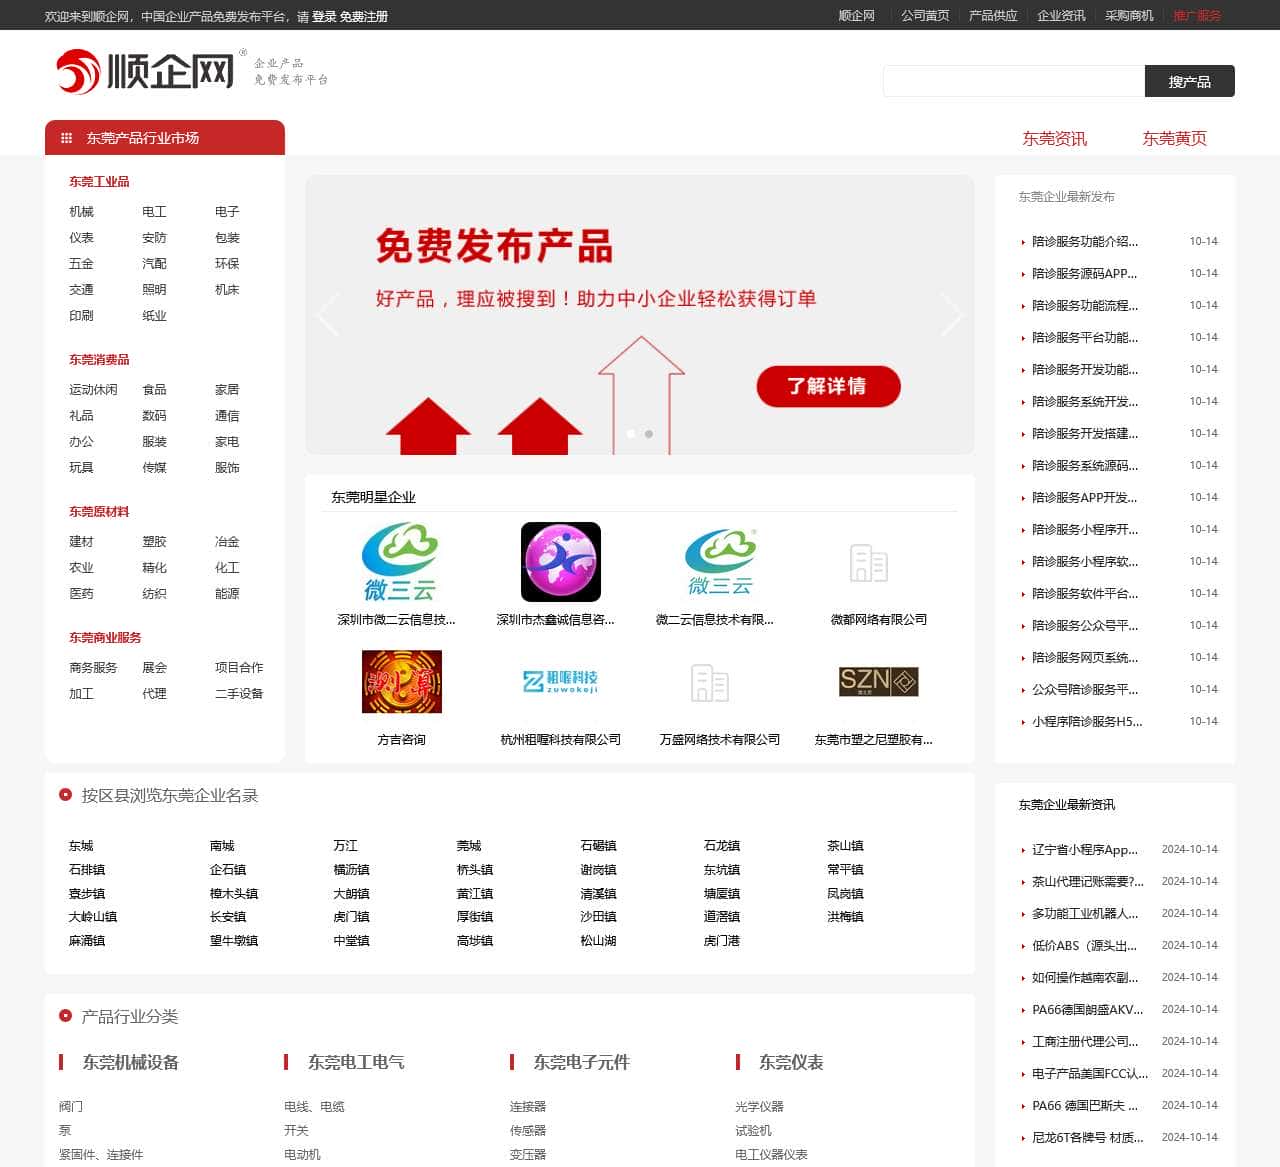The height and width of the screenshot is (1167, 1280).
Task: Open the 东莞工业品 category heading
Action: (x=99, y=182)
